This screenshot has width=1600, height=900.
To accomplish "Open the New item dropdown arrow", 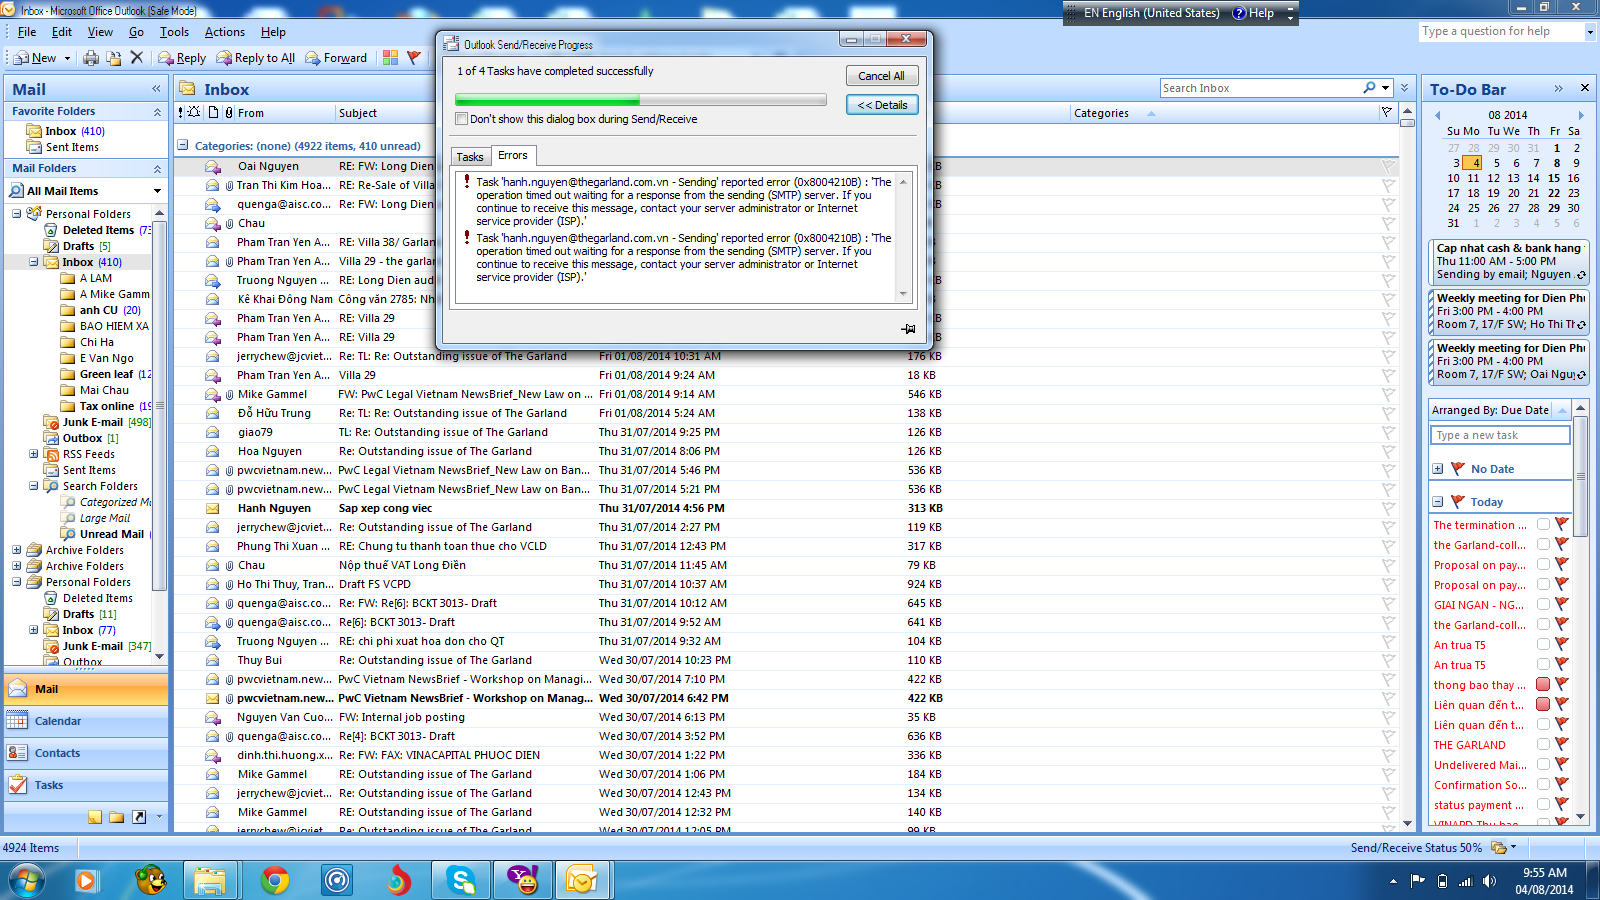I will pyautogui.click(x=67, y=59).
